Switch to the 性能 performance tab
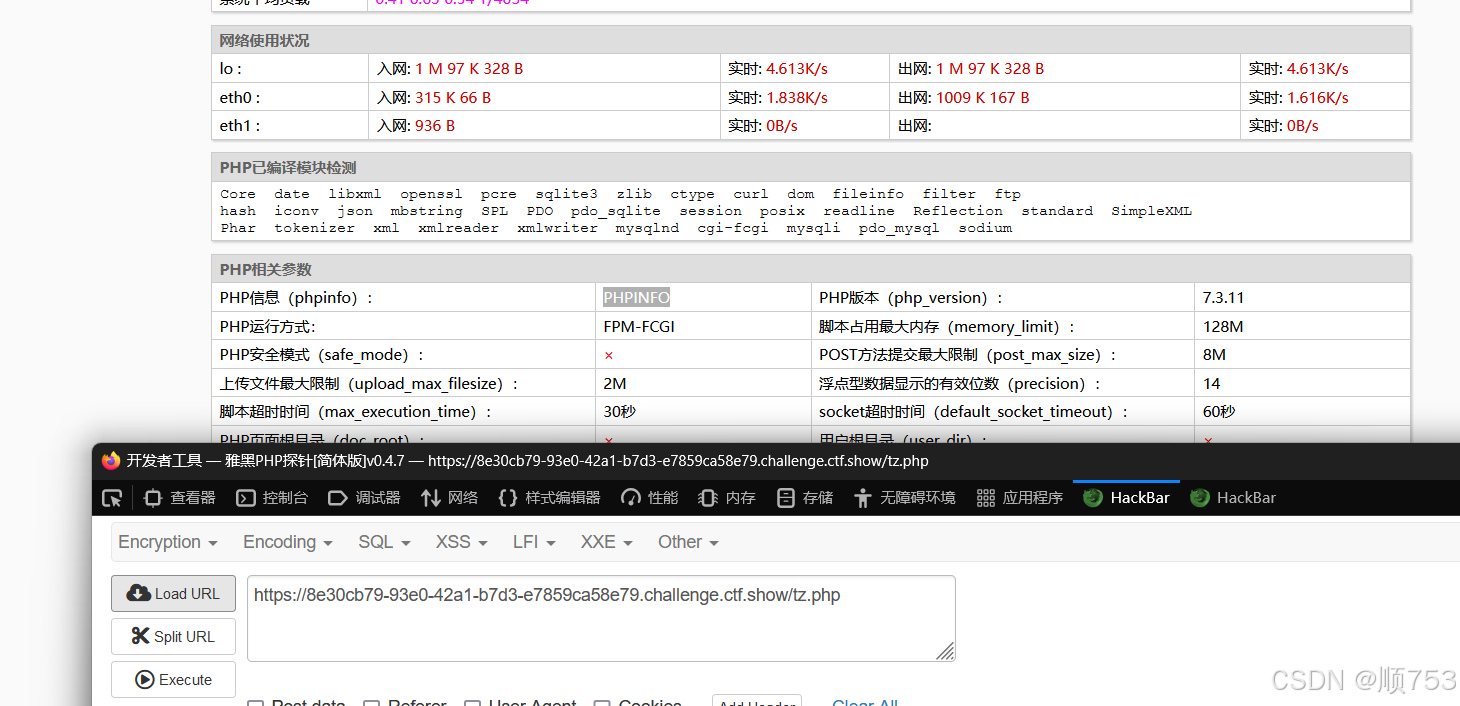This screenshot has height=706, width=1460. tap(650, 498)
